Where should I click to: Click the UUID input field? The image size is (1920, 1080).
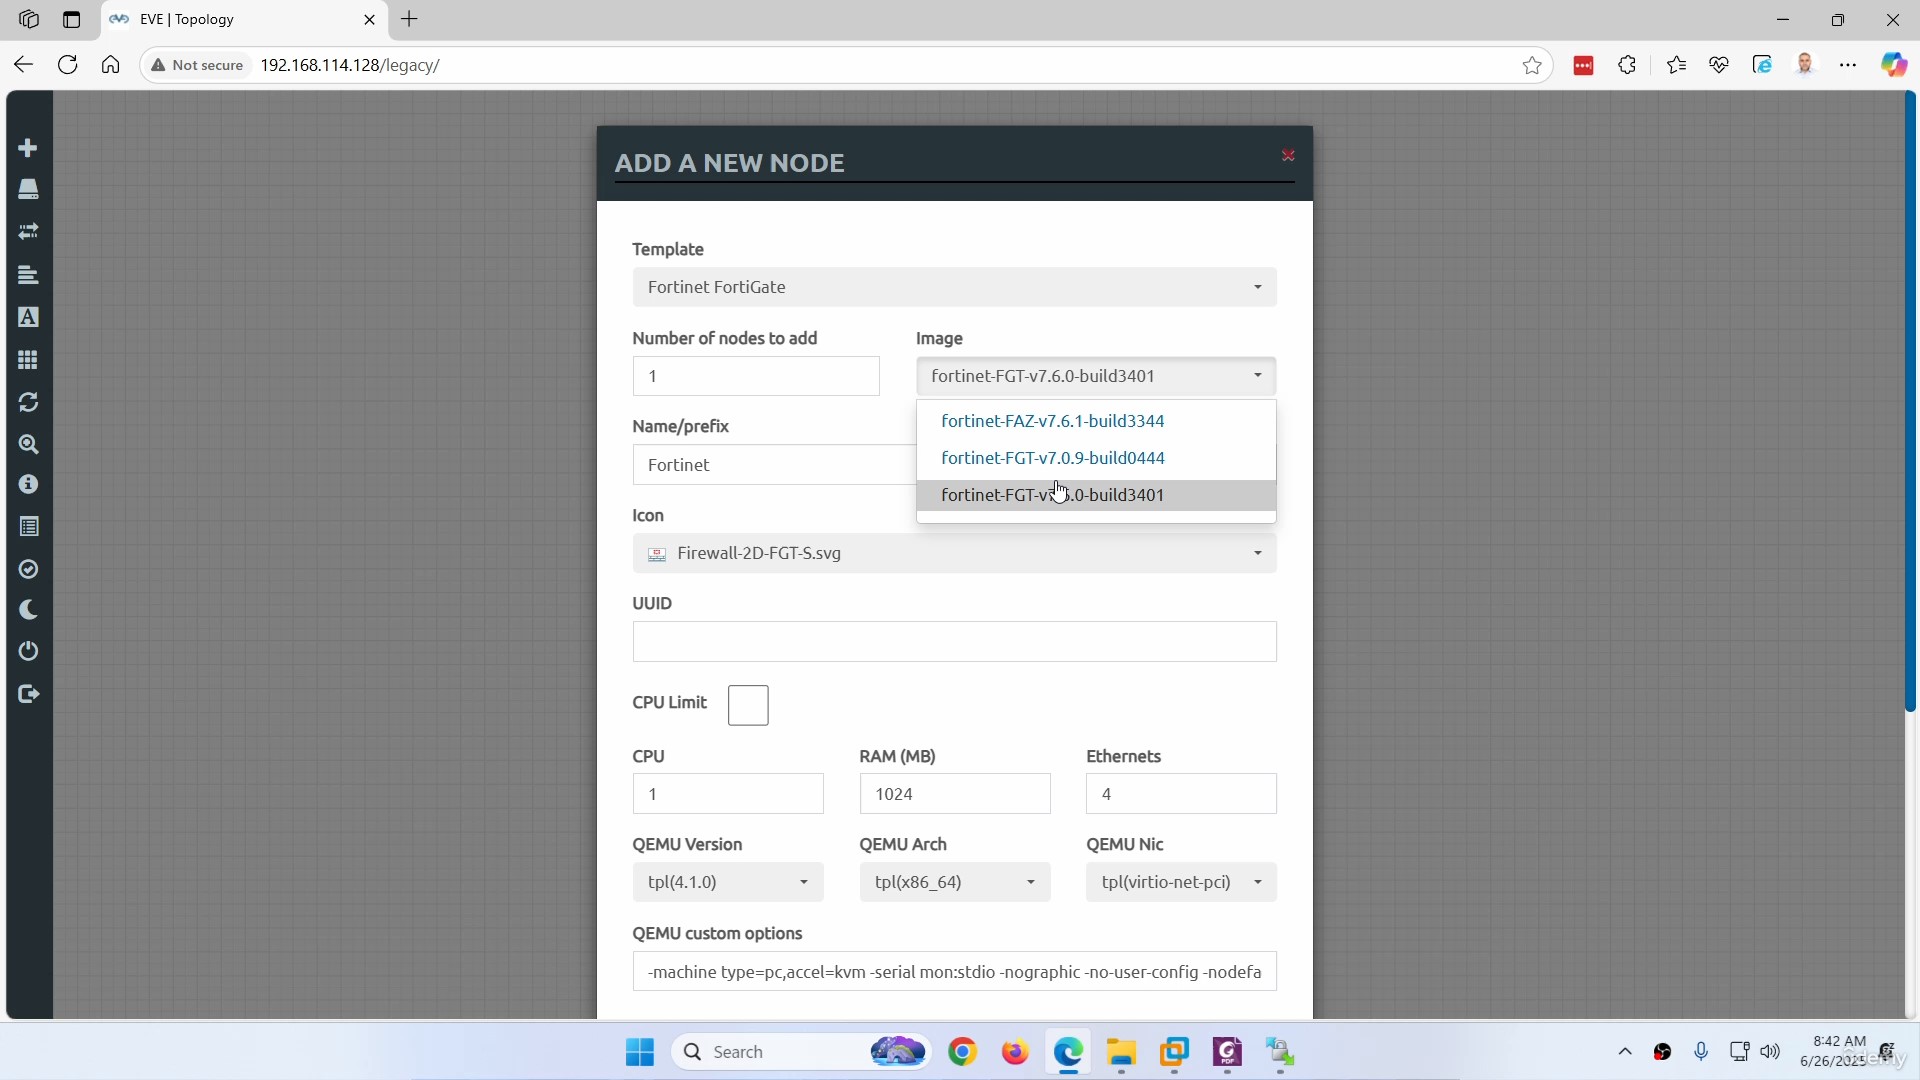(954, 641)
